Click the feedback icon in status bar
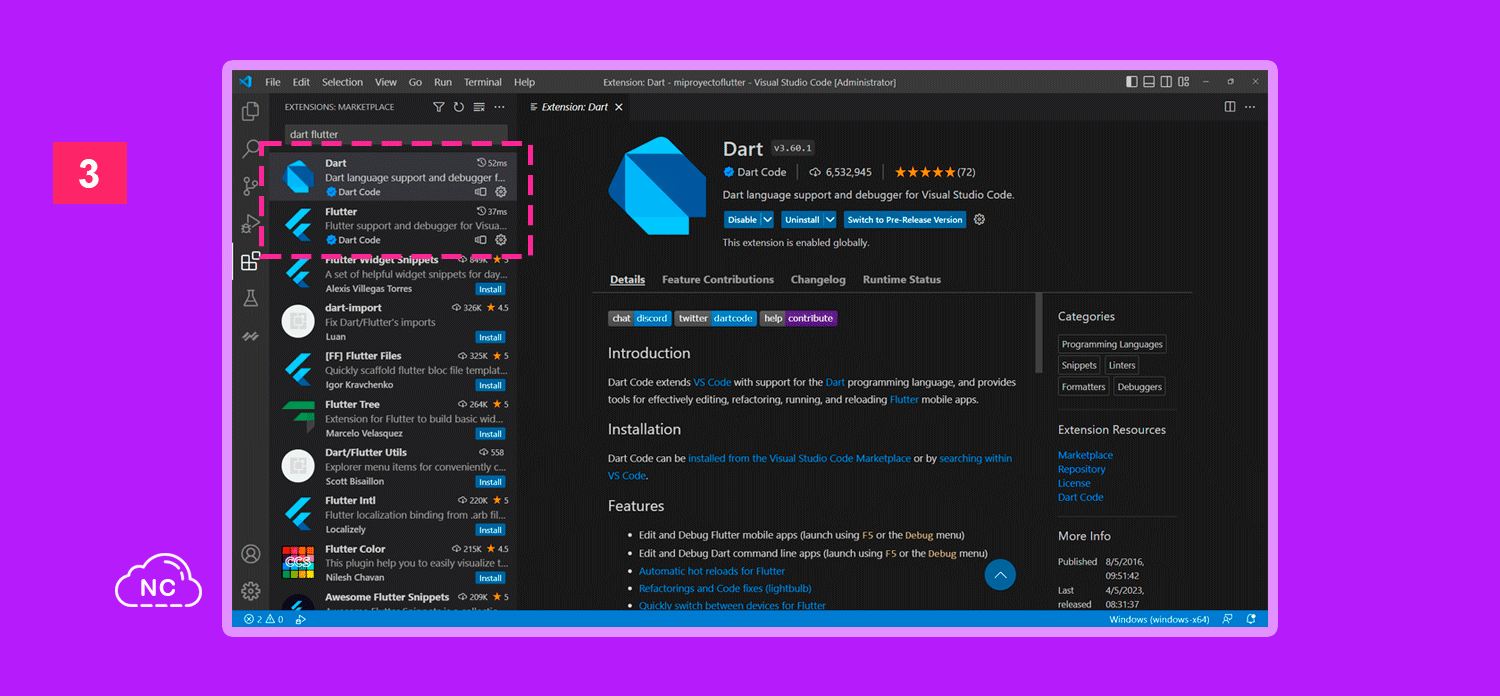The width and height of the screenshot is (1500, 696). tap(1227, 619)
